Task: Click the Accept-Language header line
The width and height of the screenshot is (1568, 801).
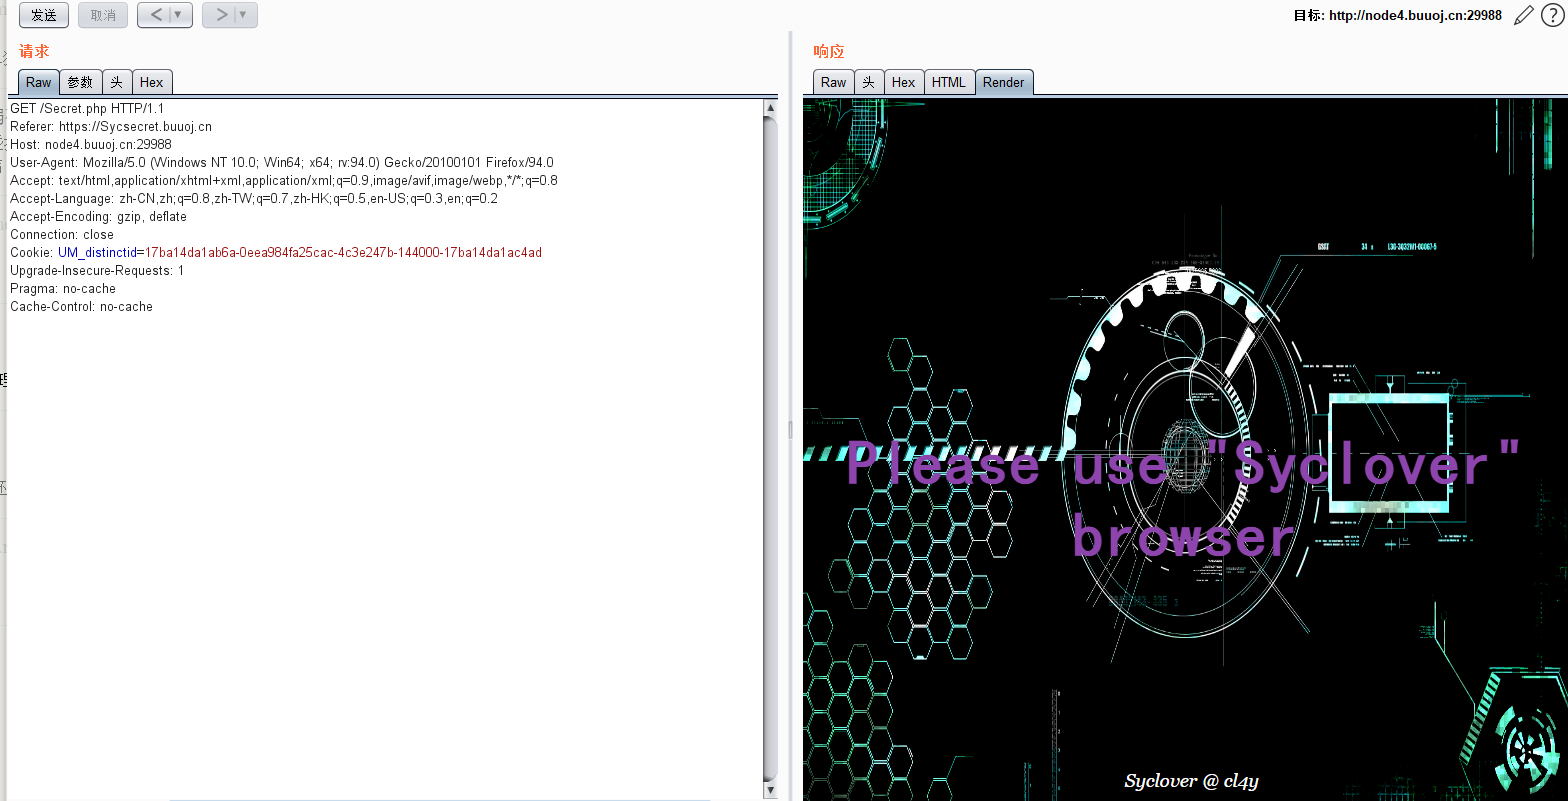Action: pos(254,198)
